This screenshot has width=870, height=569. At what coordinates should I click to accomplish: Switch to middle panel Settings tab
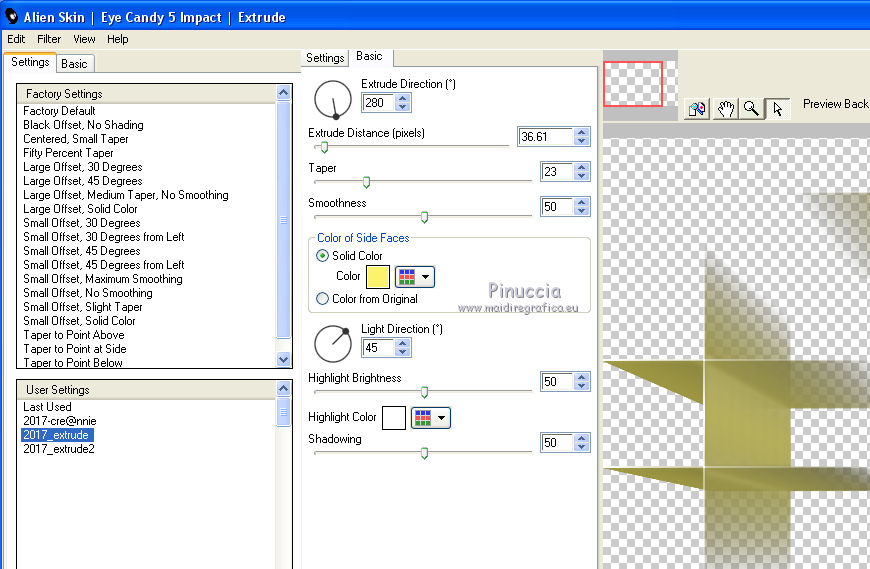[325, 58]
